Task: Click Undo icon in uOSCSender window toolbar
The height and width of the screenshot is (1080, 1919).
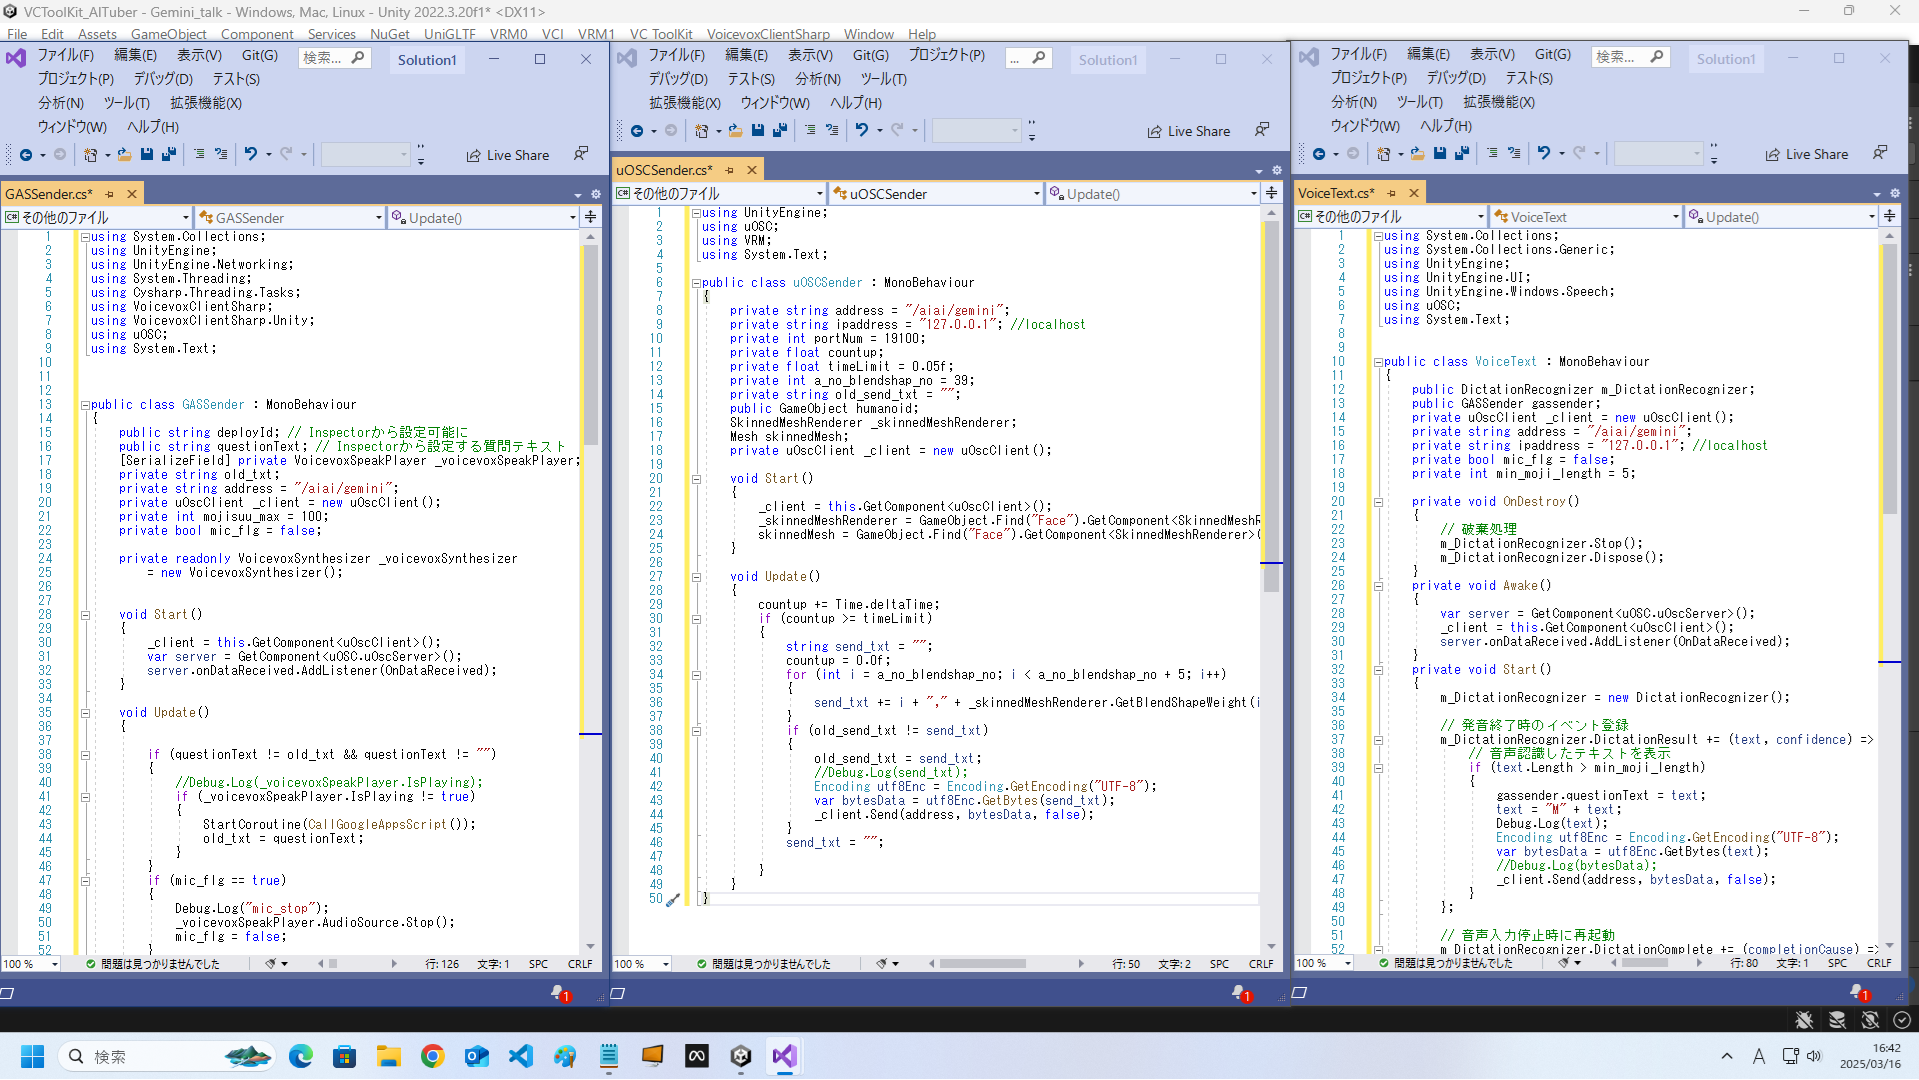Action: click(x=861, y=131)
